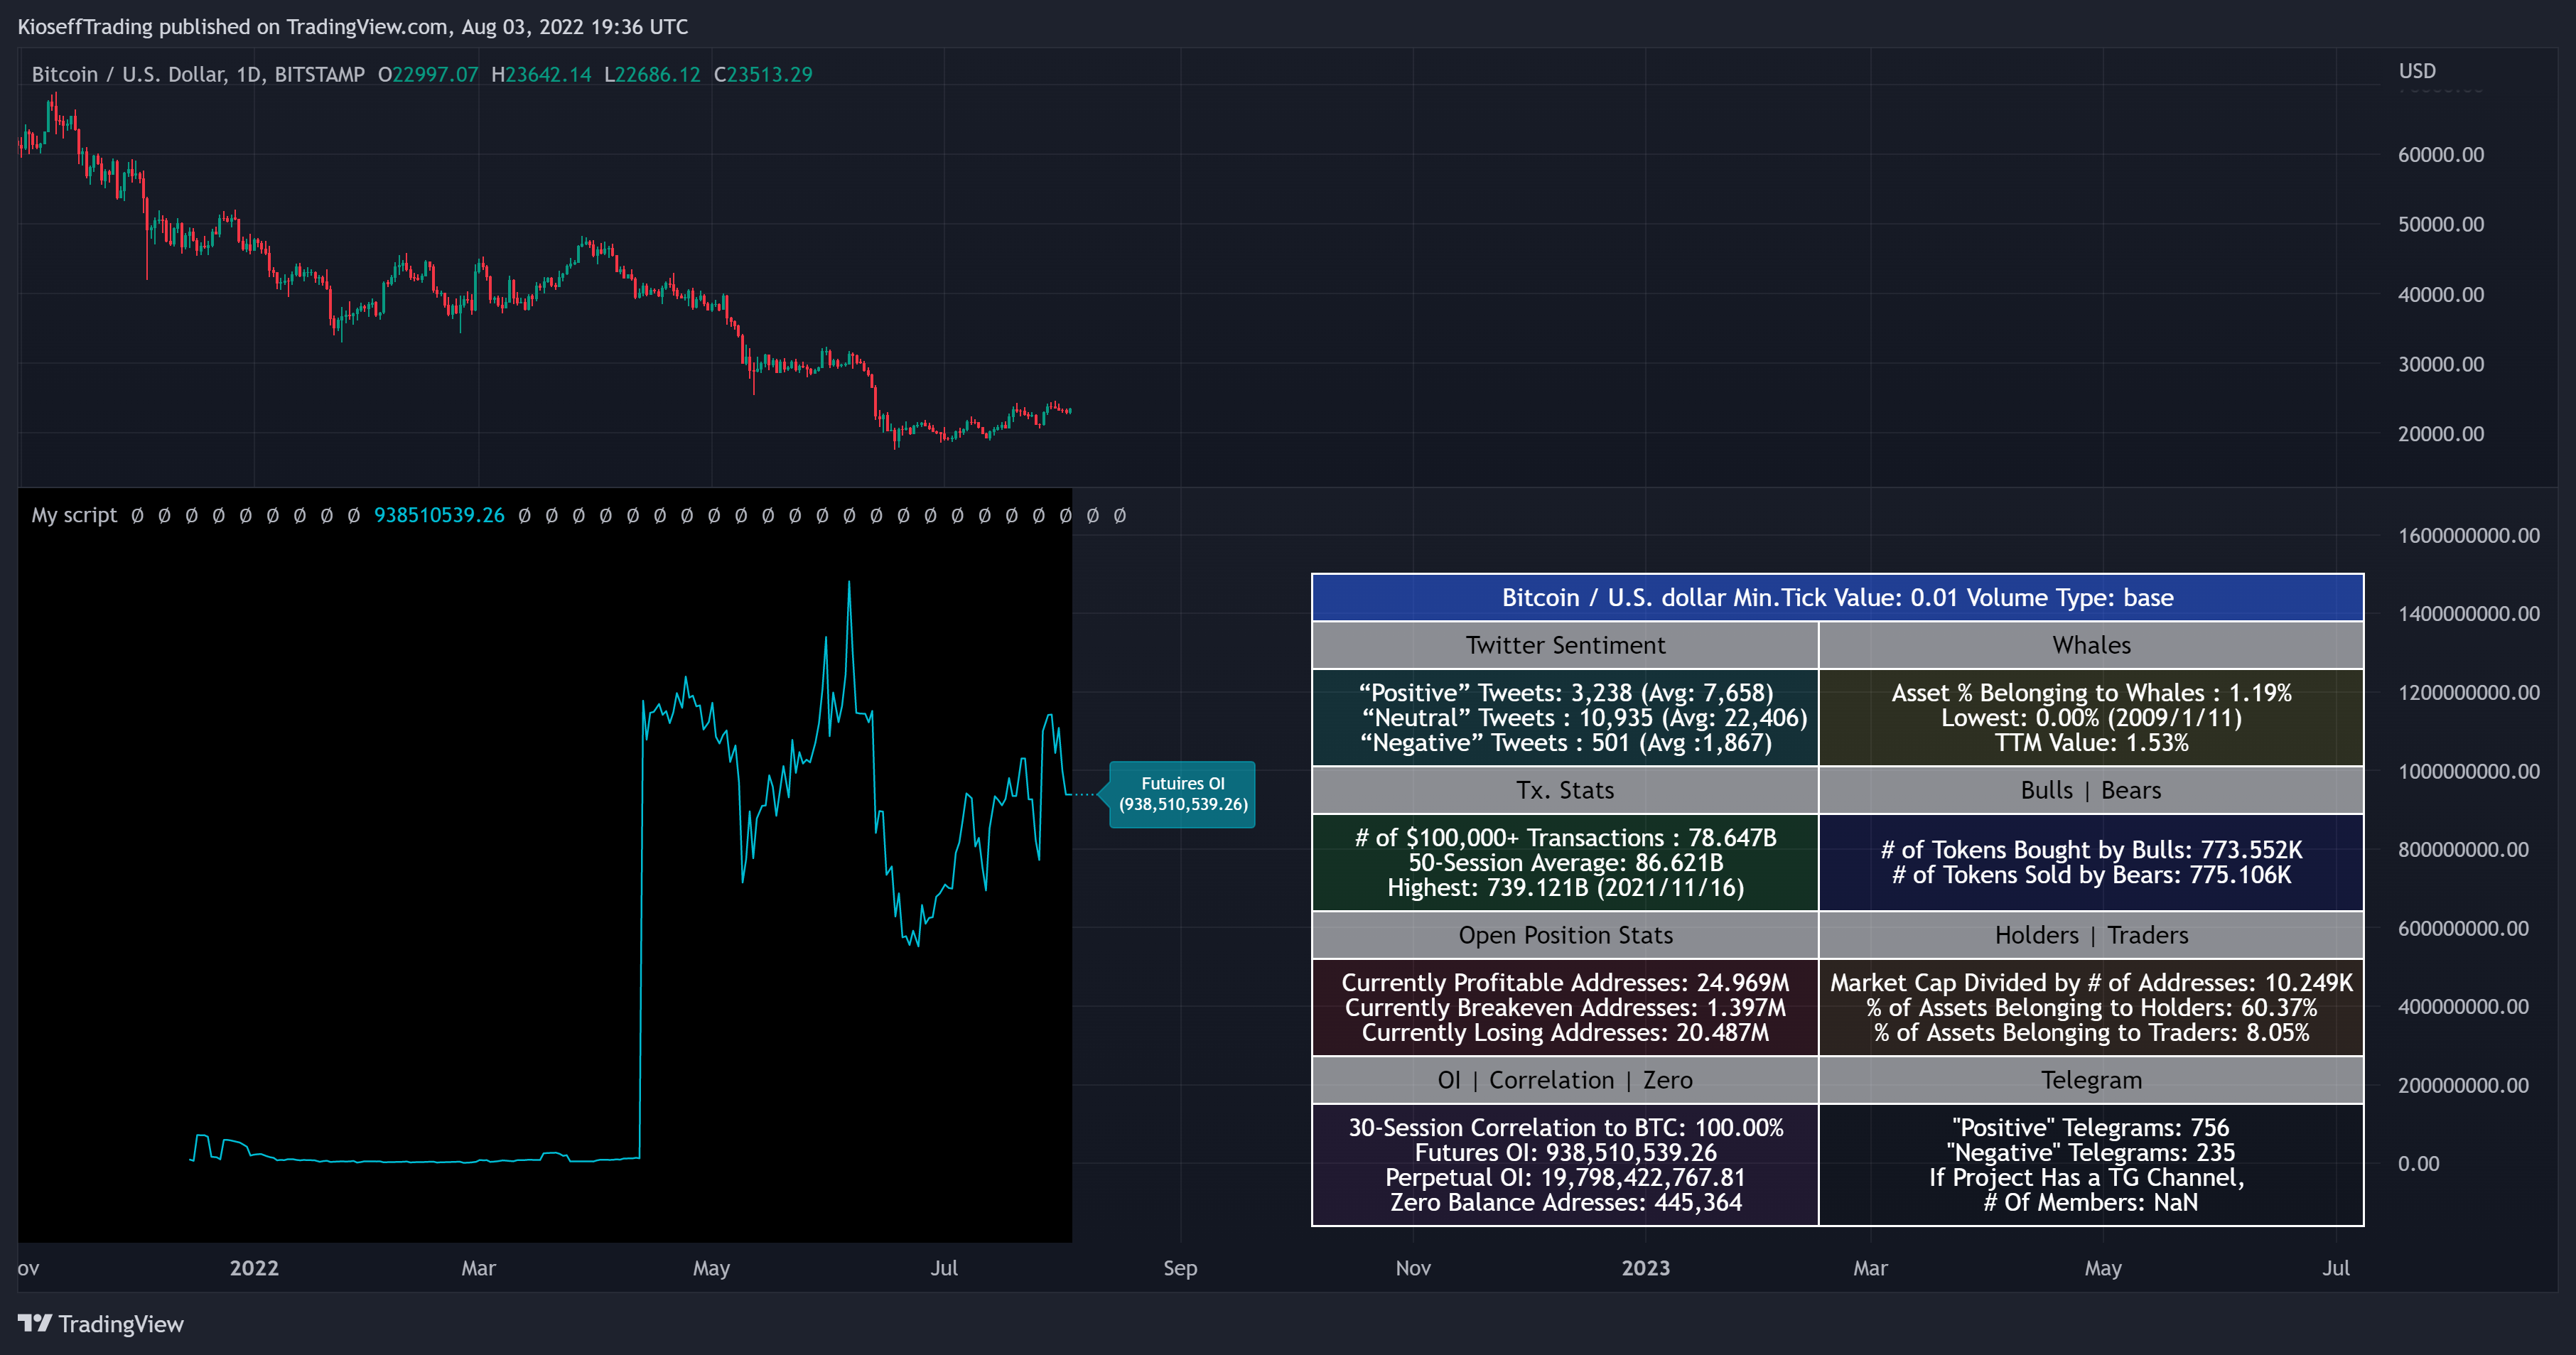
Task: Click the Positive Tweets 3,238 line
Action: [x=1565, y=693]
